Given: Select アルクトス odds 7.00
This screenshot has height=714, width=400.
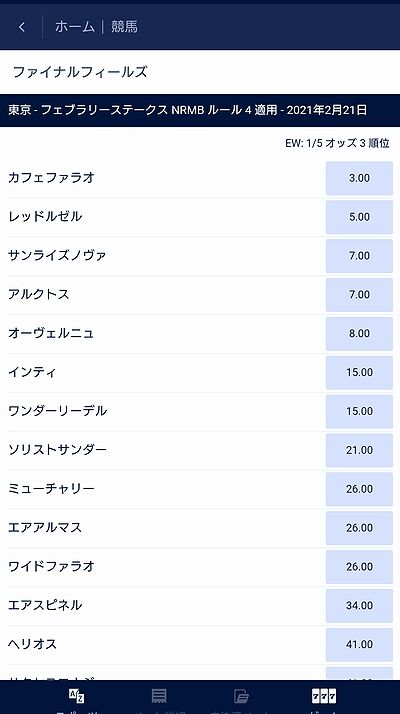Looking at the screenshot, I should [359, 295].
